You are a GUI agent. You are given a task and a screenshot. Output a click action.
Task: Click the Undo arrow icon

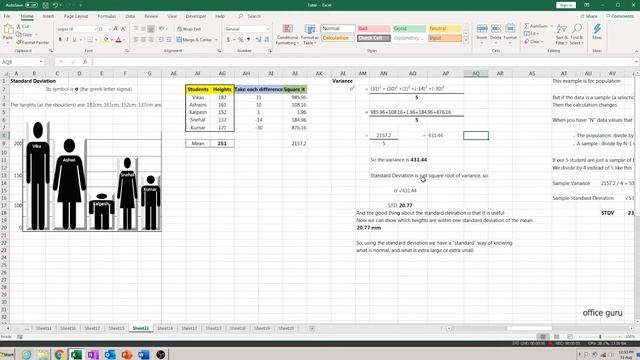(55, 5)
